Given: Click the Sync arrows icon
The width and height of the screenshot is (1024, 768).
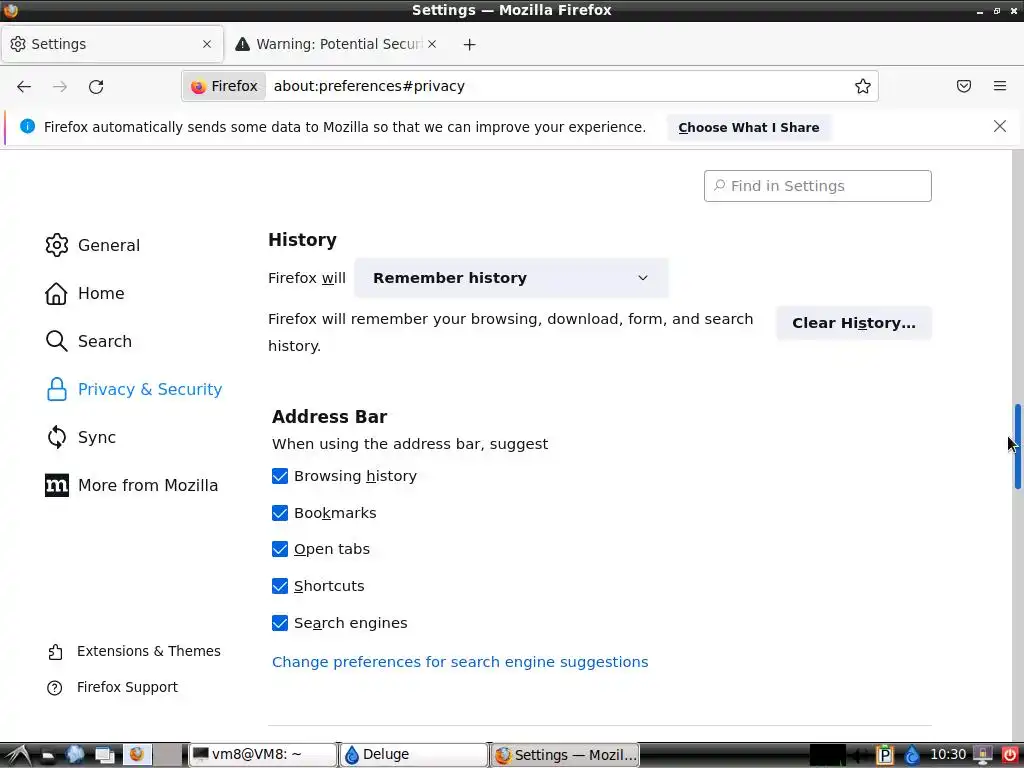Looking at the screenshot, I should pyautogui.click(x=57, y=437).
